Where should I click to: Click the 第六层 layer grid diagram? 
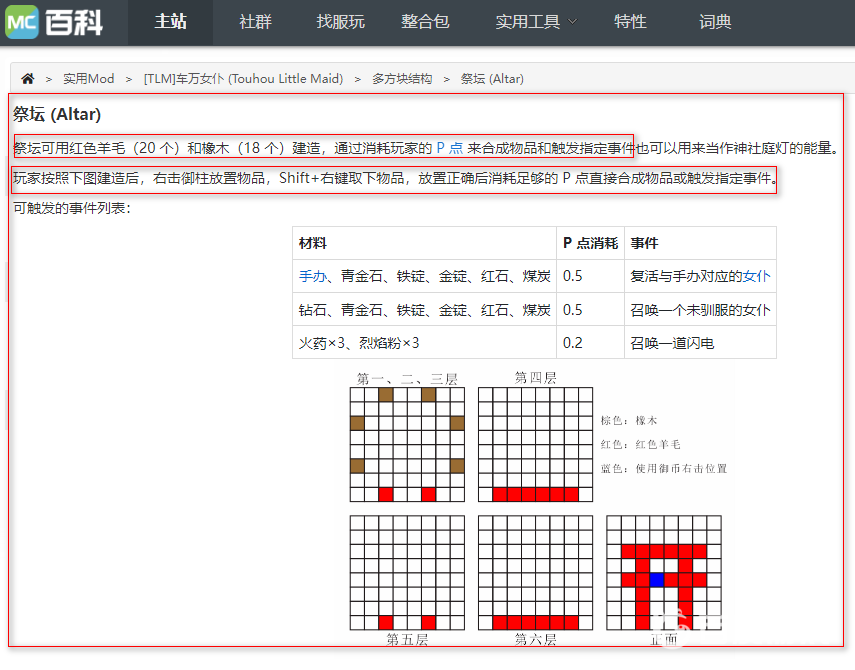535,572
